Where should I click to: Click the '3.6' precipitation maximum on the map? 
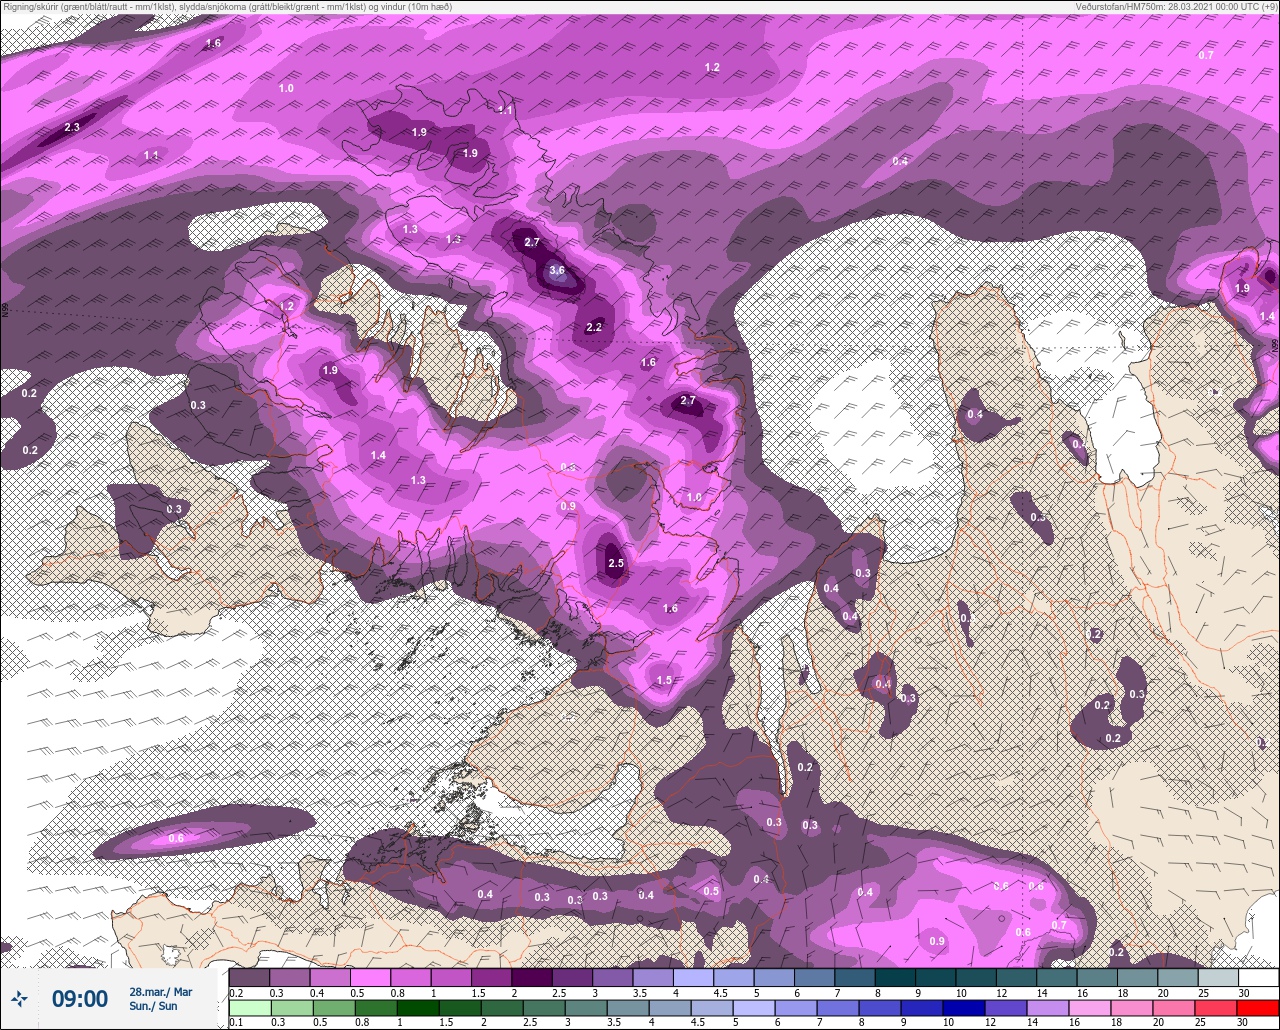tap(557, 270)
